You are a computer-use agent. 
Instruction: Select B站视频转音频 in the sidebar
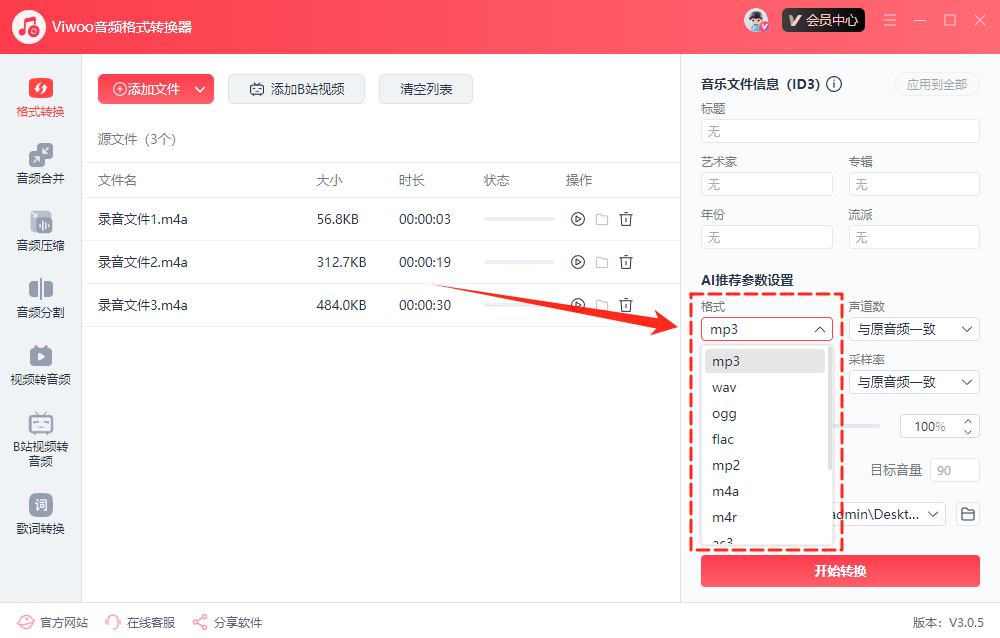40,439
